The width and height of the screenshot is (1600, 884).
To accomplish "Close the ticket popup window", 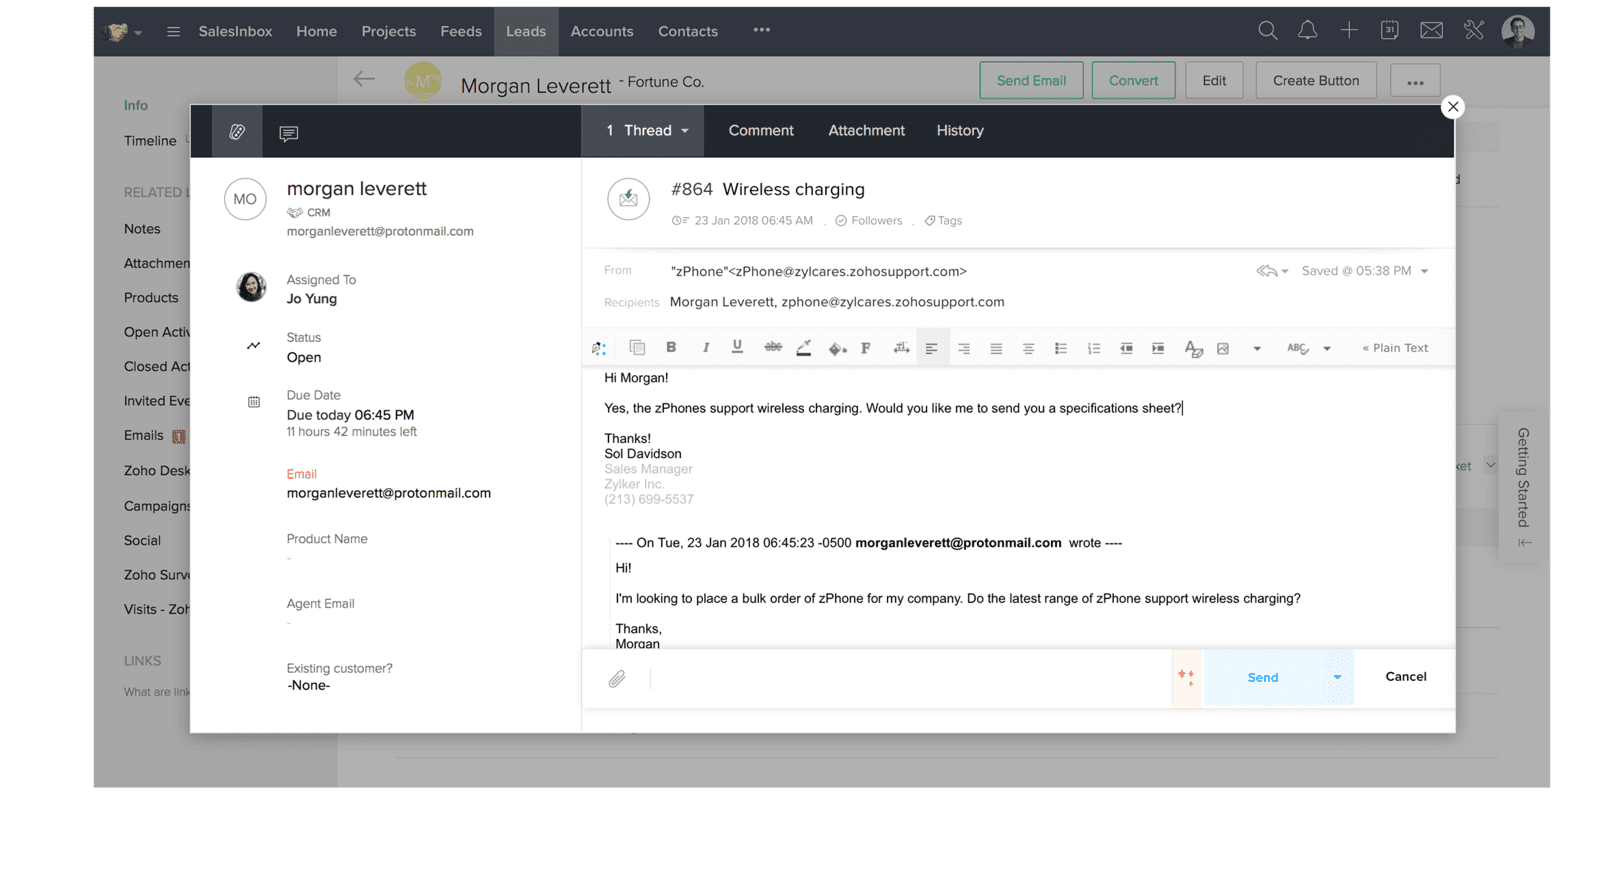I will pos(1453,107).
